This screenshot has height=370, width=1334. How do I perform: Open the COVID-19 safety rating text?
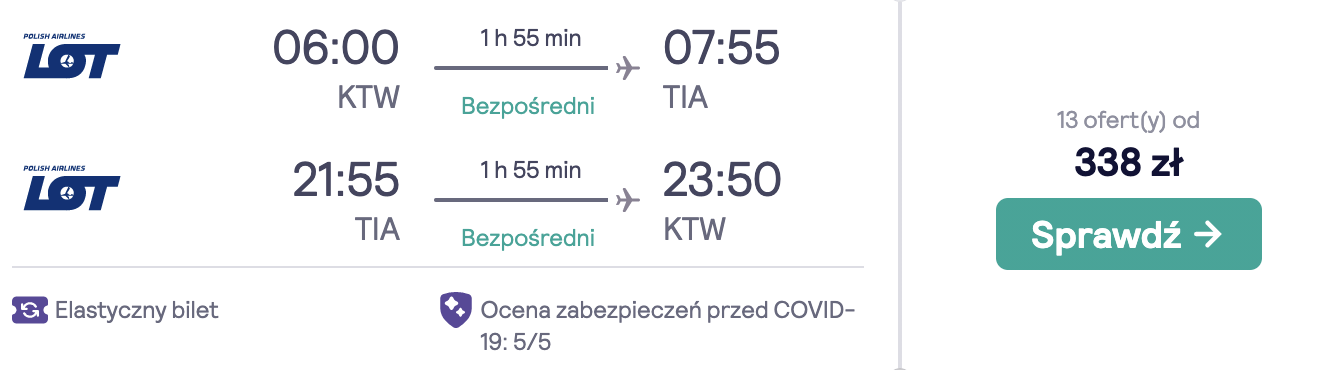(x=668, y=326)
